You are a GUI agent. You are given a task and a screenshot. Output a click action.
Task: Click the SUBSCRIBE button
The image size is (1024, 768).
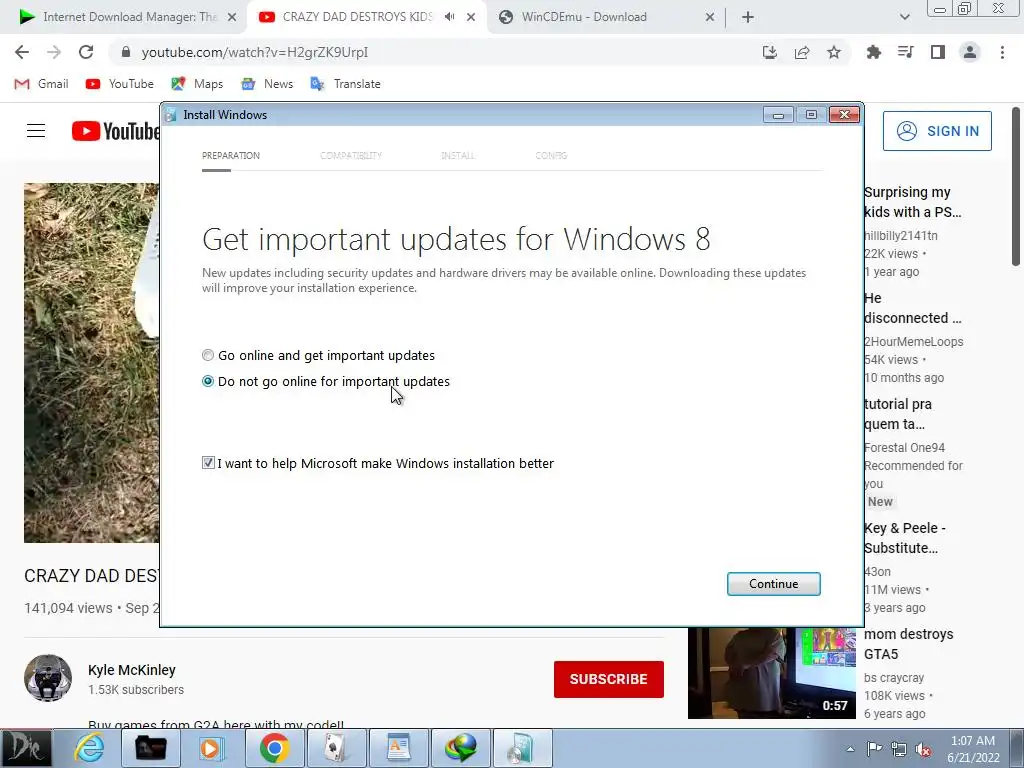[609, 679]
